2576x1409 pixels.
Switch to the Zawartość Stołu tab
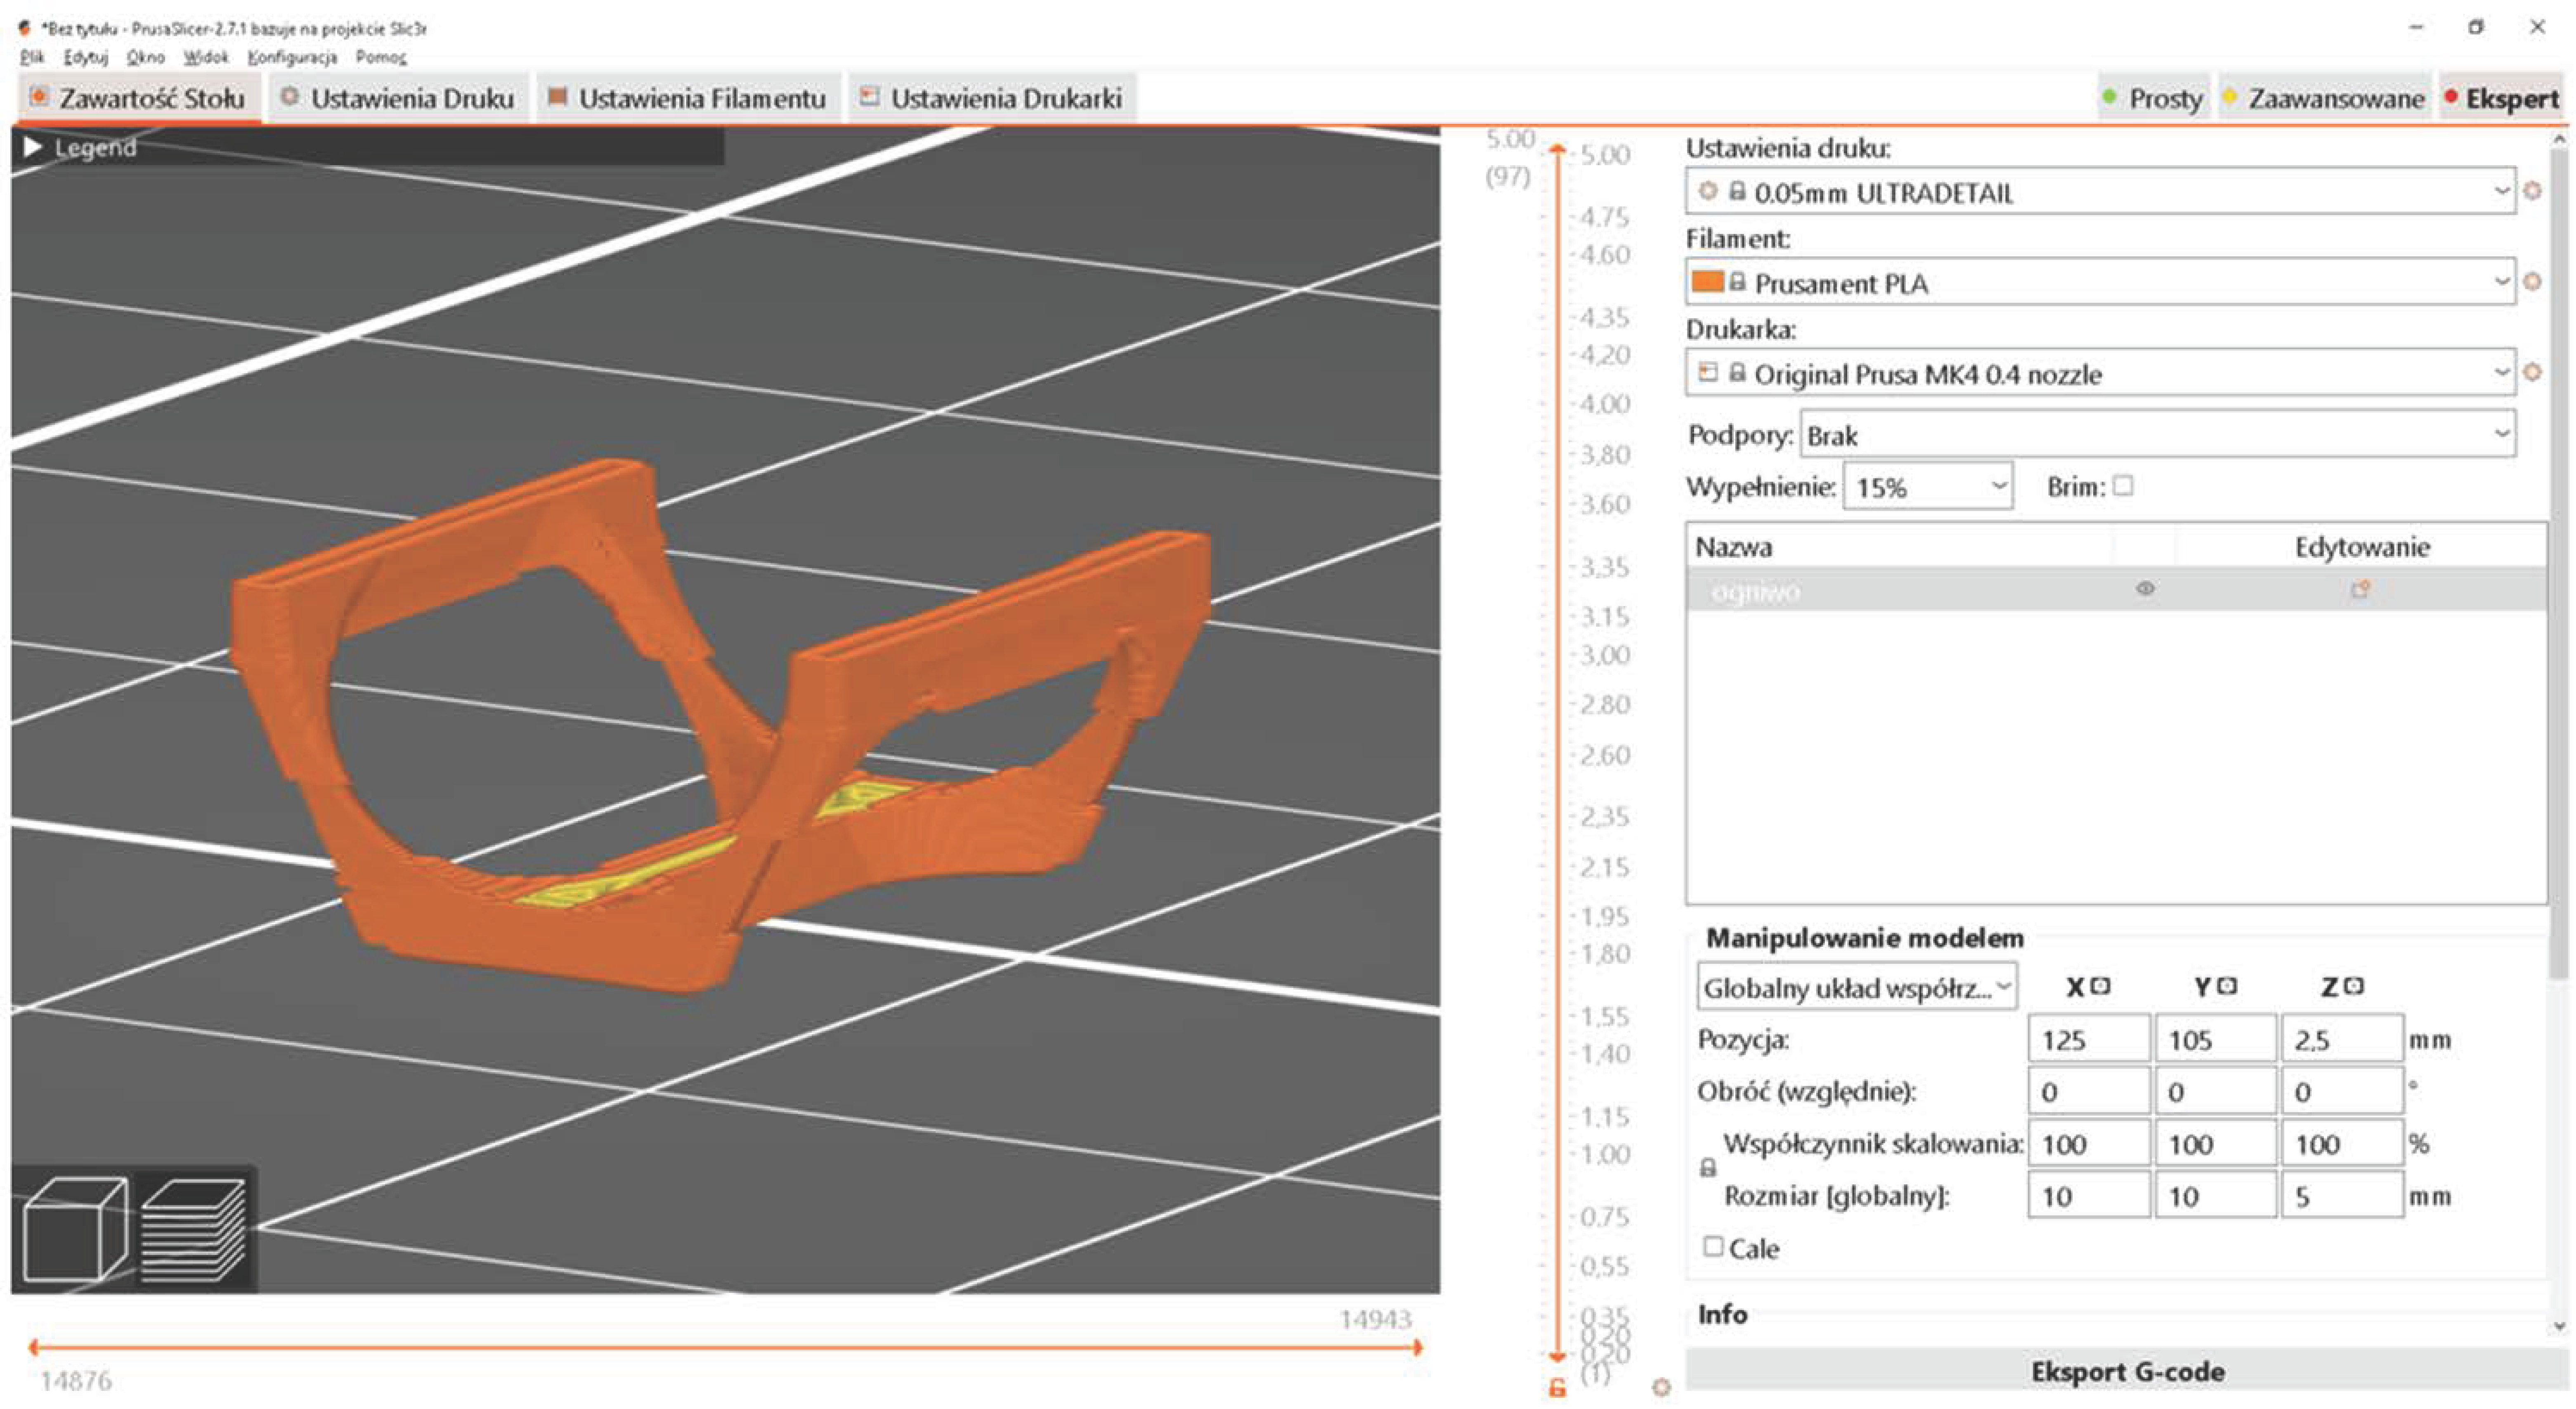[139, 98]
